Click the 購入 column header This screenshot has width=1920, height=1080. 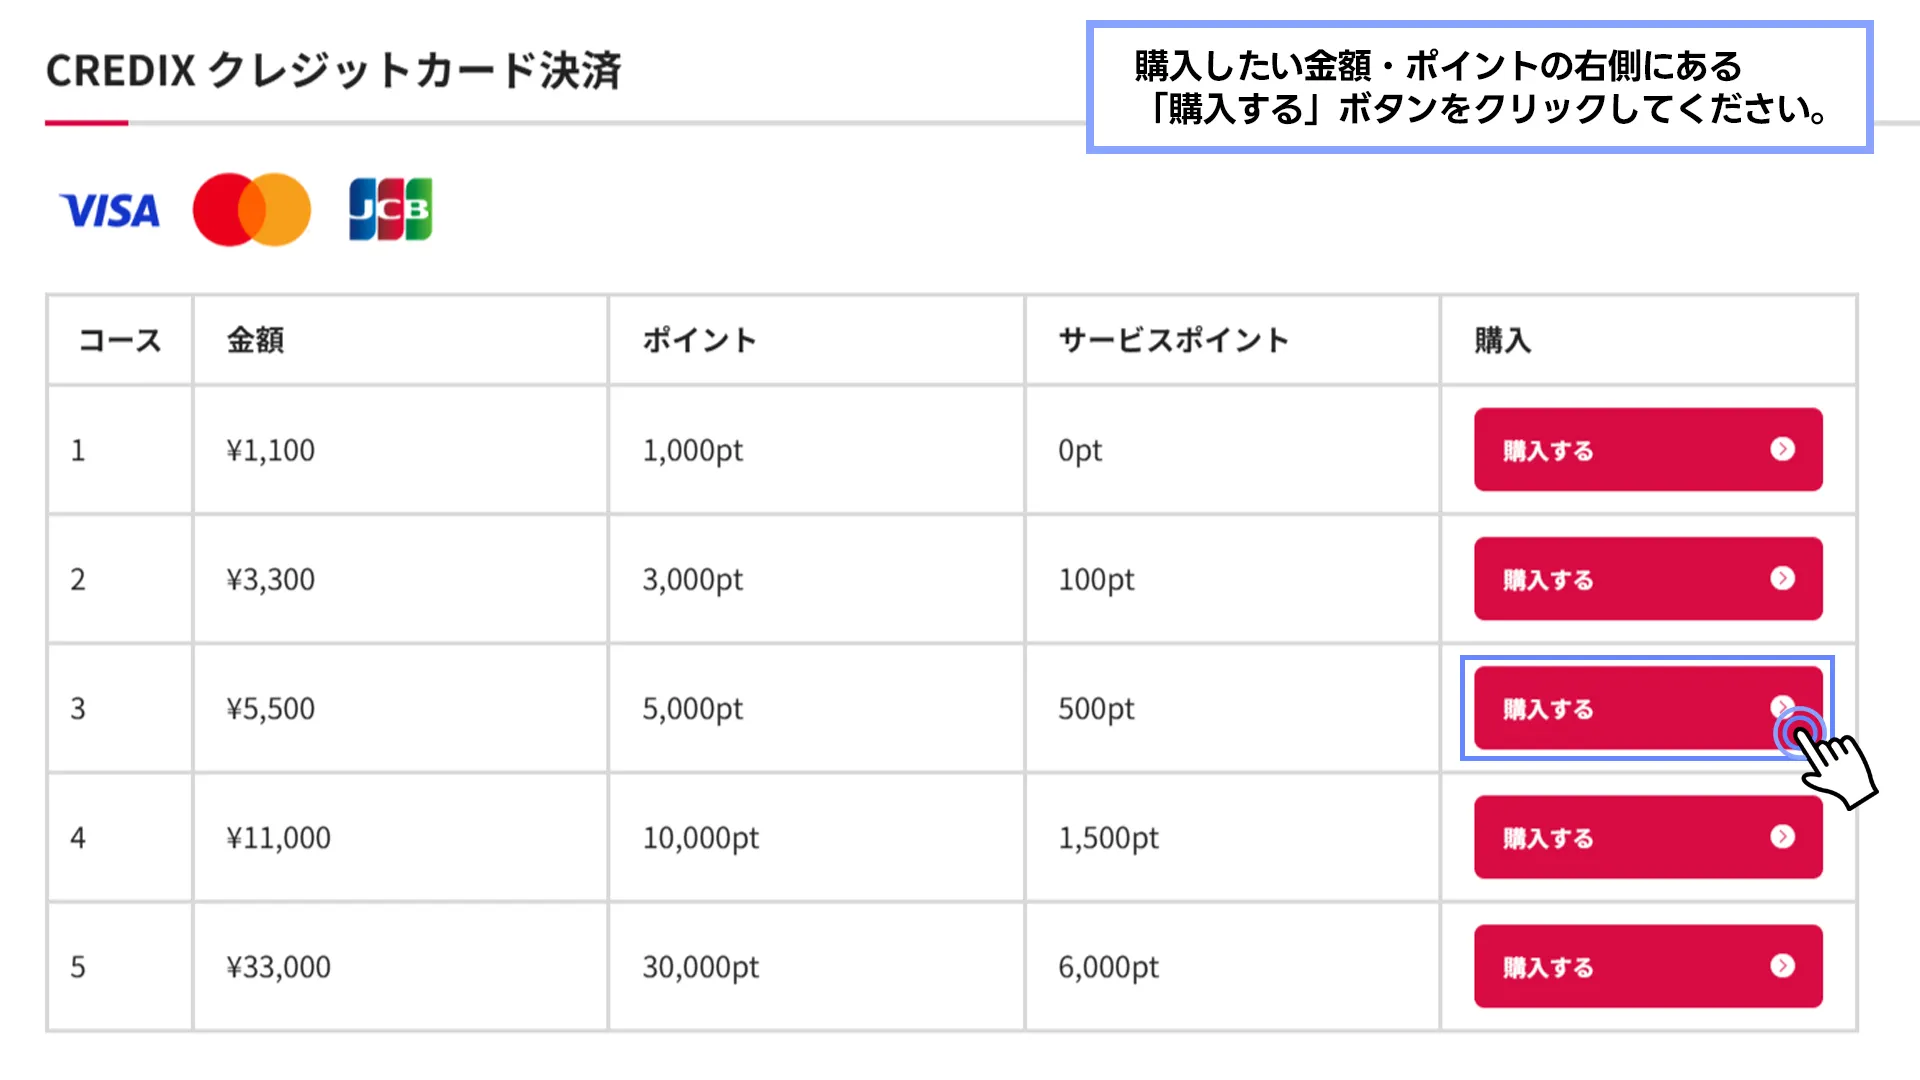1503,340
